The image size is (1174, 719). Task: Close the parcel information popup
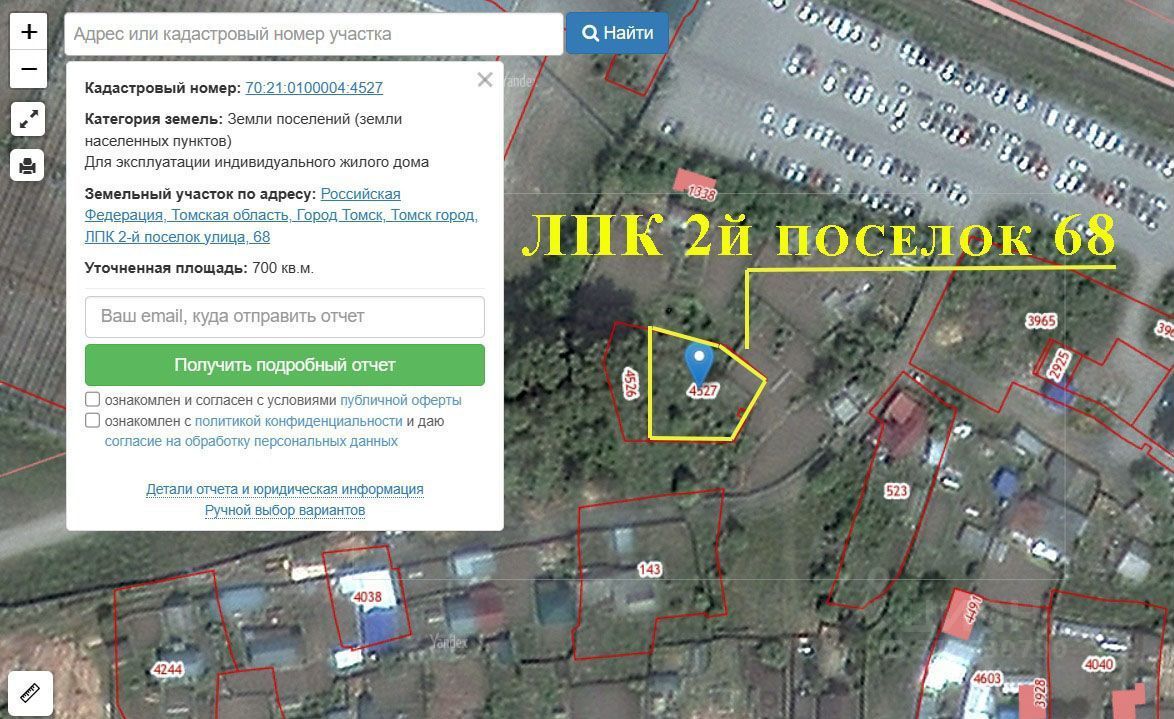(x=485, y=79)
